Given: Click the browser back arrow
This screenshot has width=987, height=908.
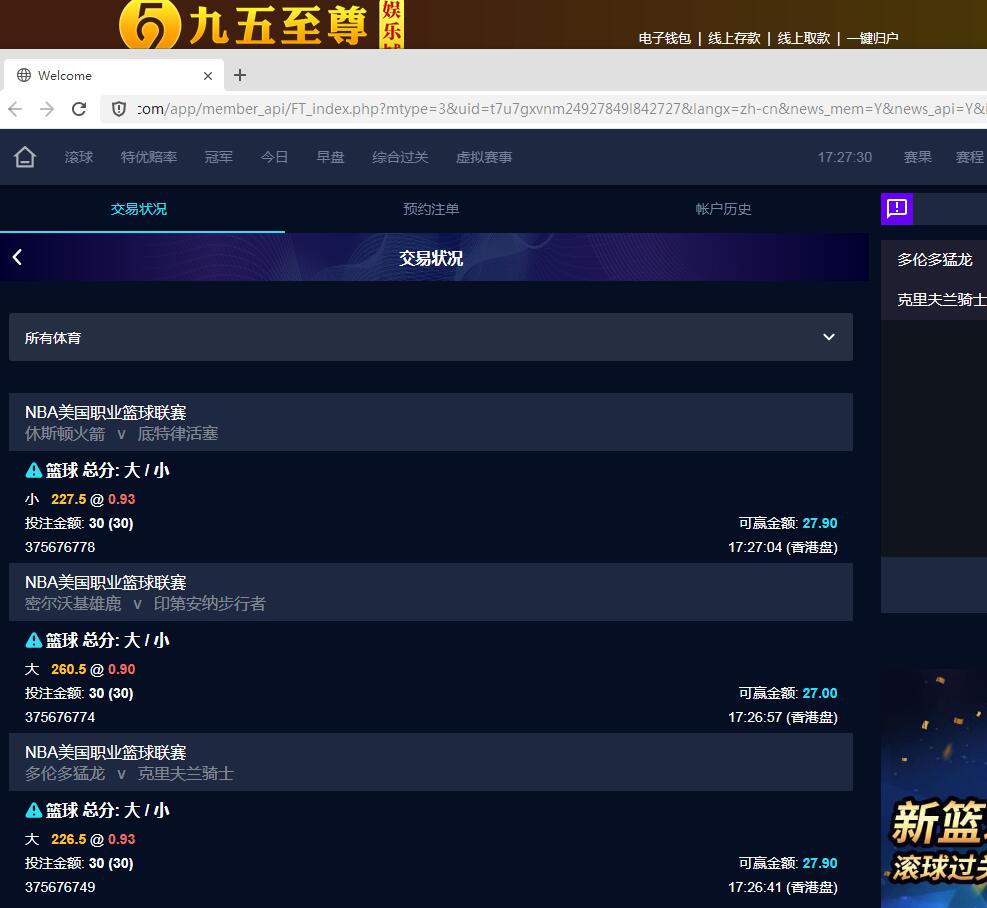Looking at the screenshot, I should point(15,109).
